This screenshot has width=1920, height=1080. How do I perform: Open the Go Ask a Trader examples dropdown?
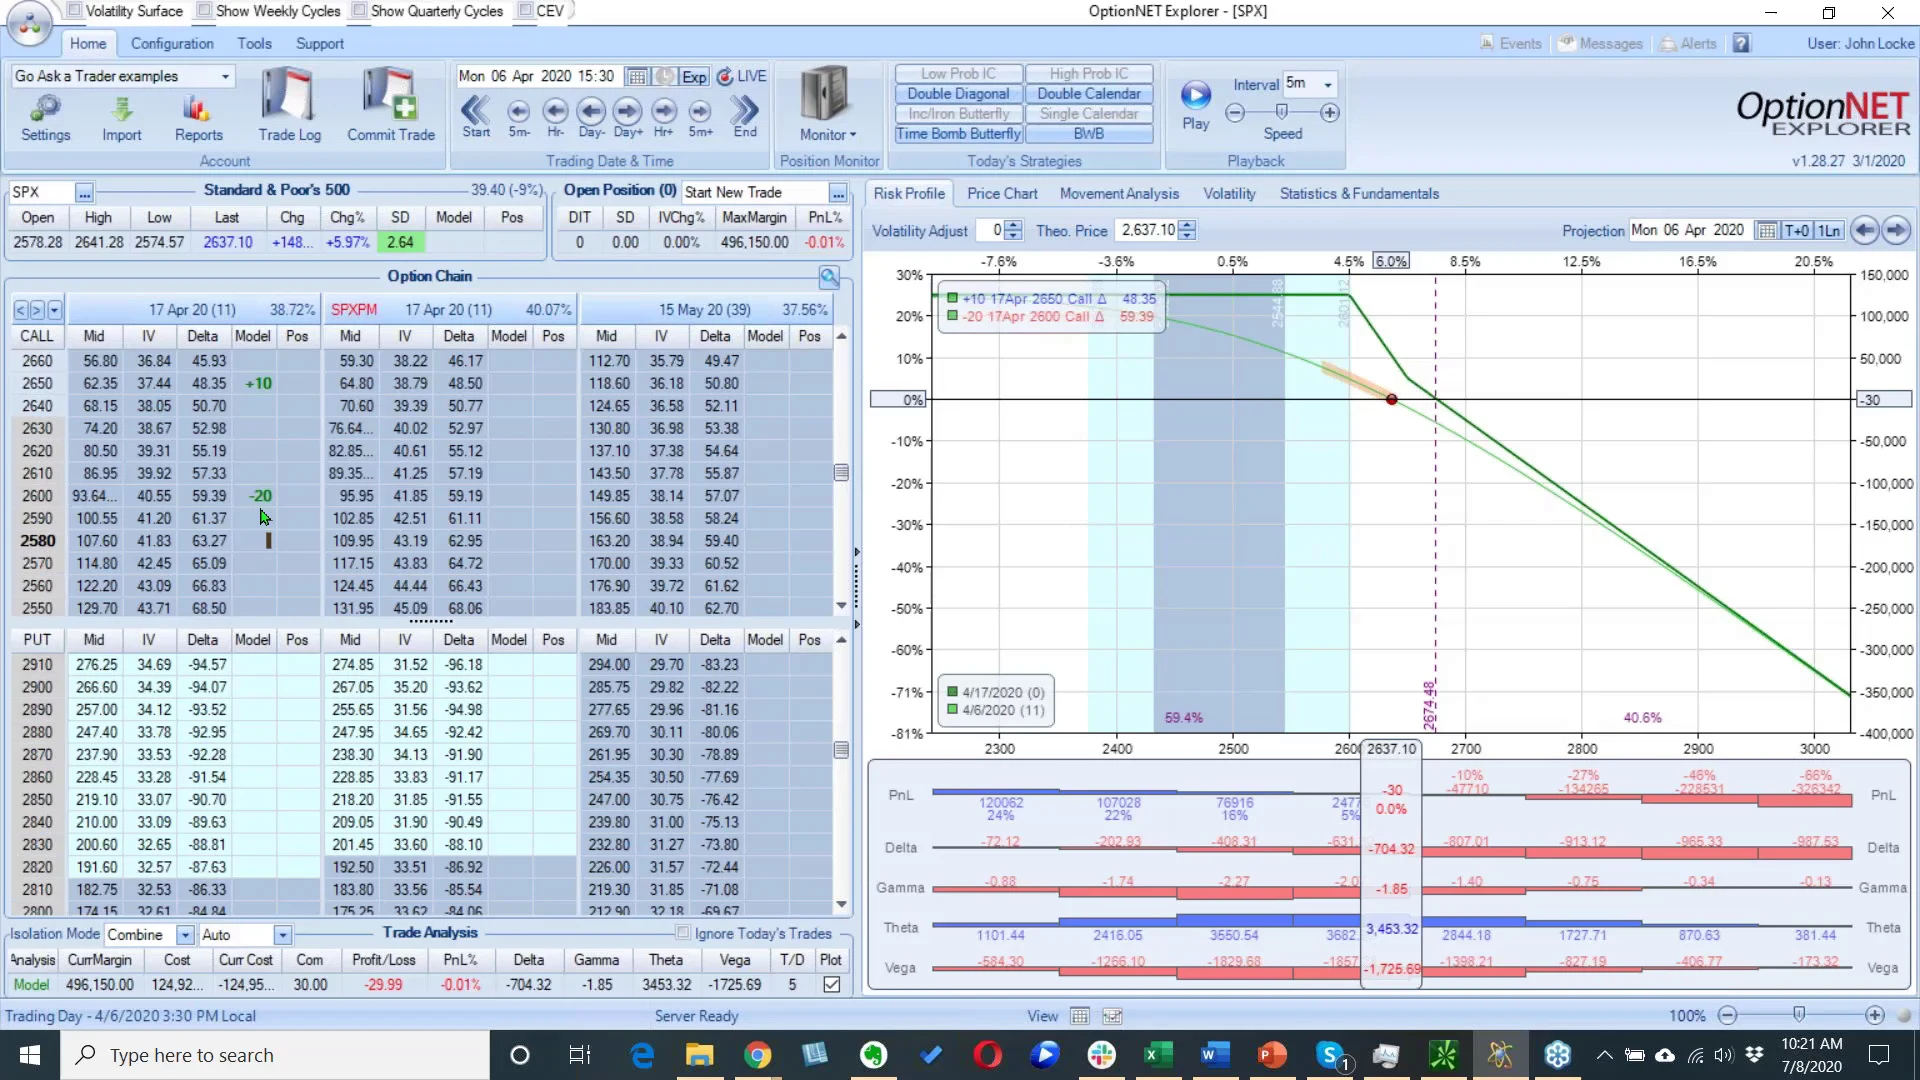(225, 76)
